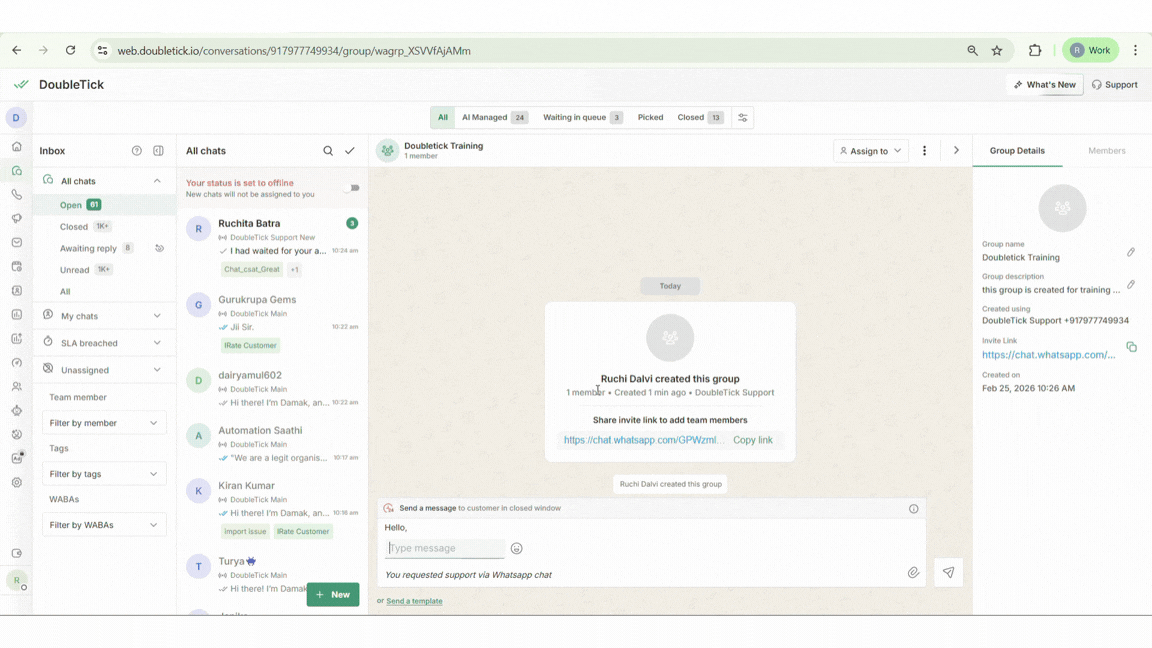Image resolution: width=1152 pixels, height=648 pixels.
Task: Open the Filter by tags dropdown
Action: 103,474
